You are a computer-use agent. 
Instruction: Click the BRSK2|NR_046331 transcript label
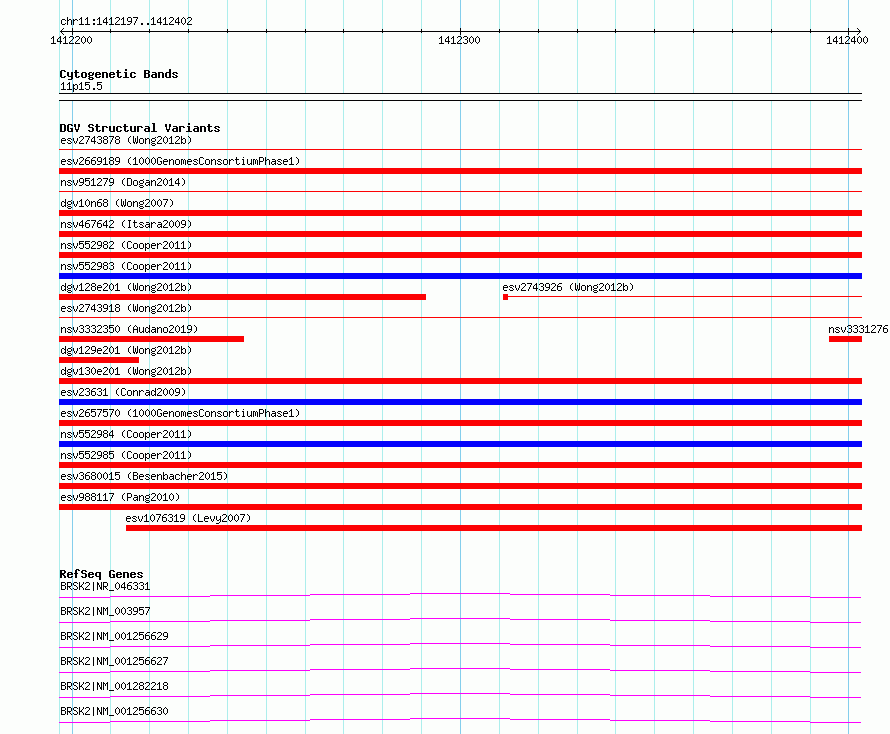coord(105,586)
